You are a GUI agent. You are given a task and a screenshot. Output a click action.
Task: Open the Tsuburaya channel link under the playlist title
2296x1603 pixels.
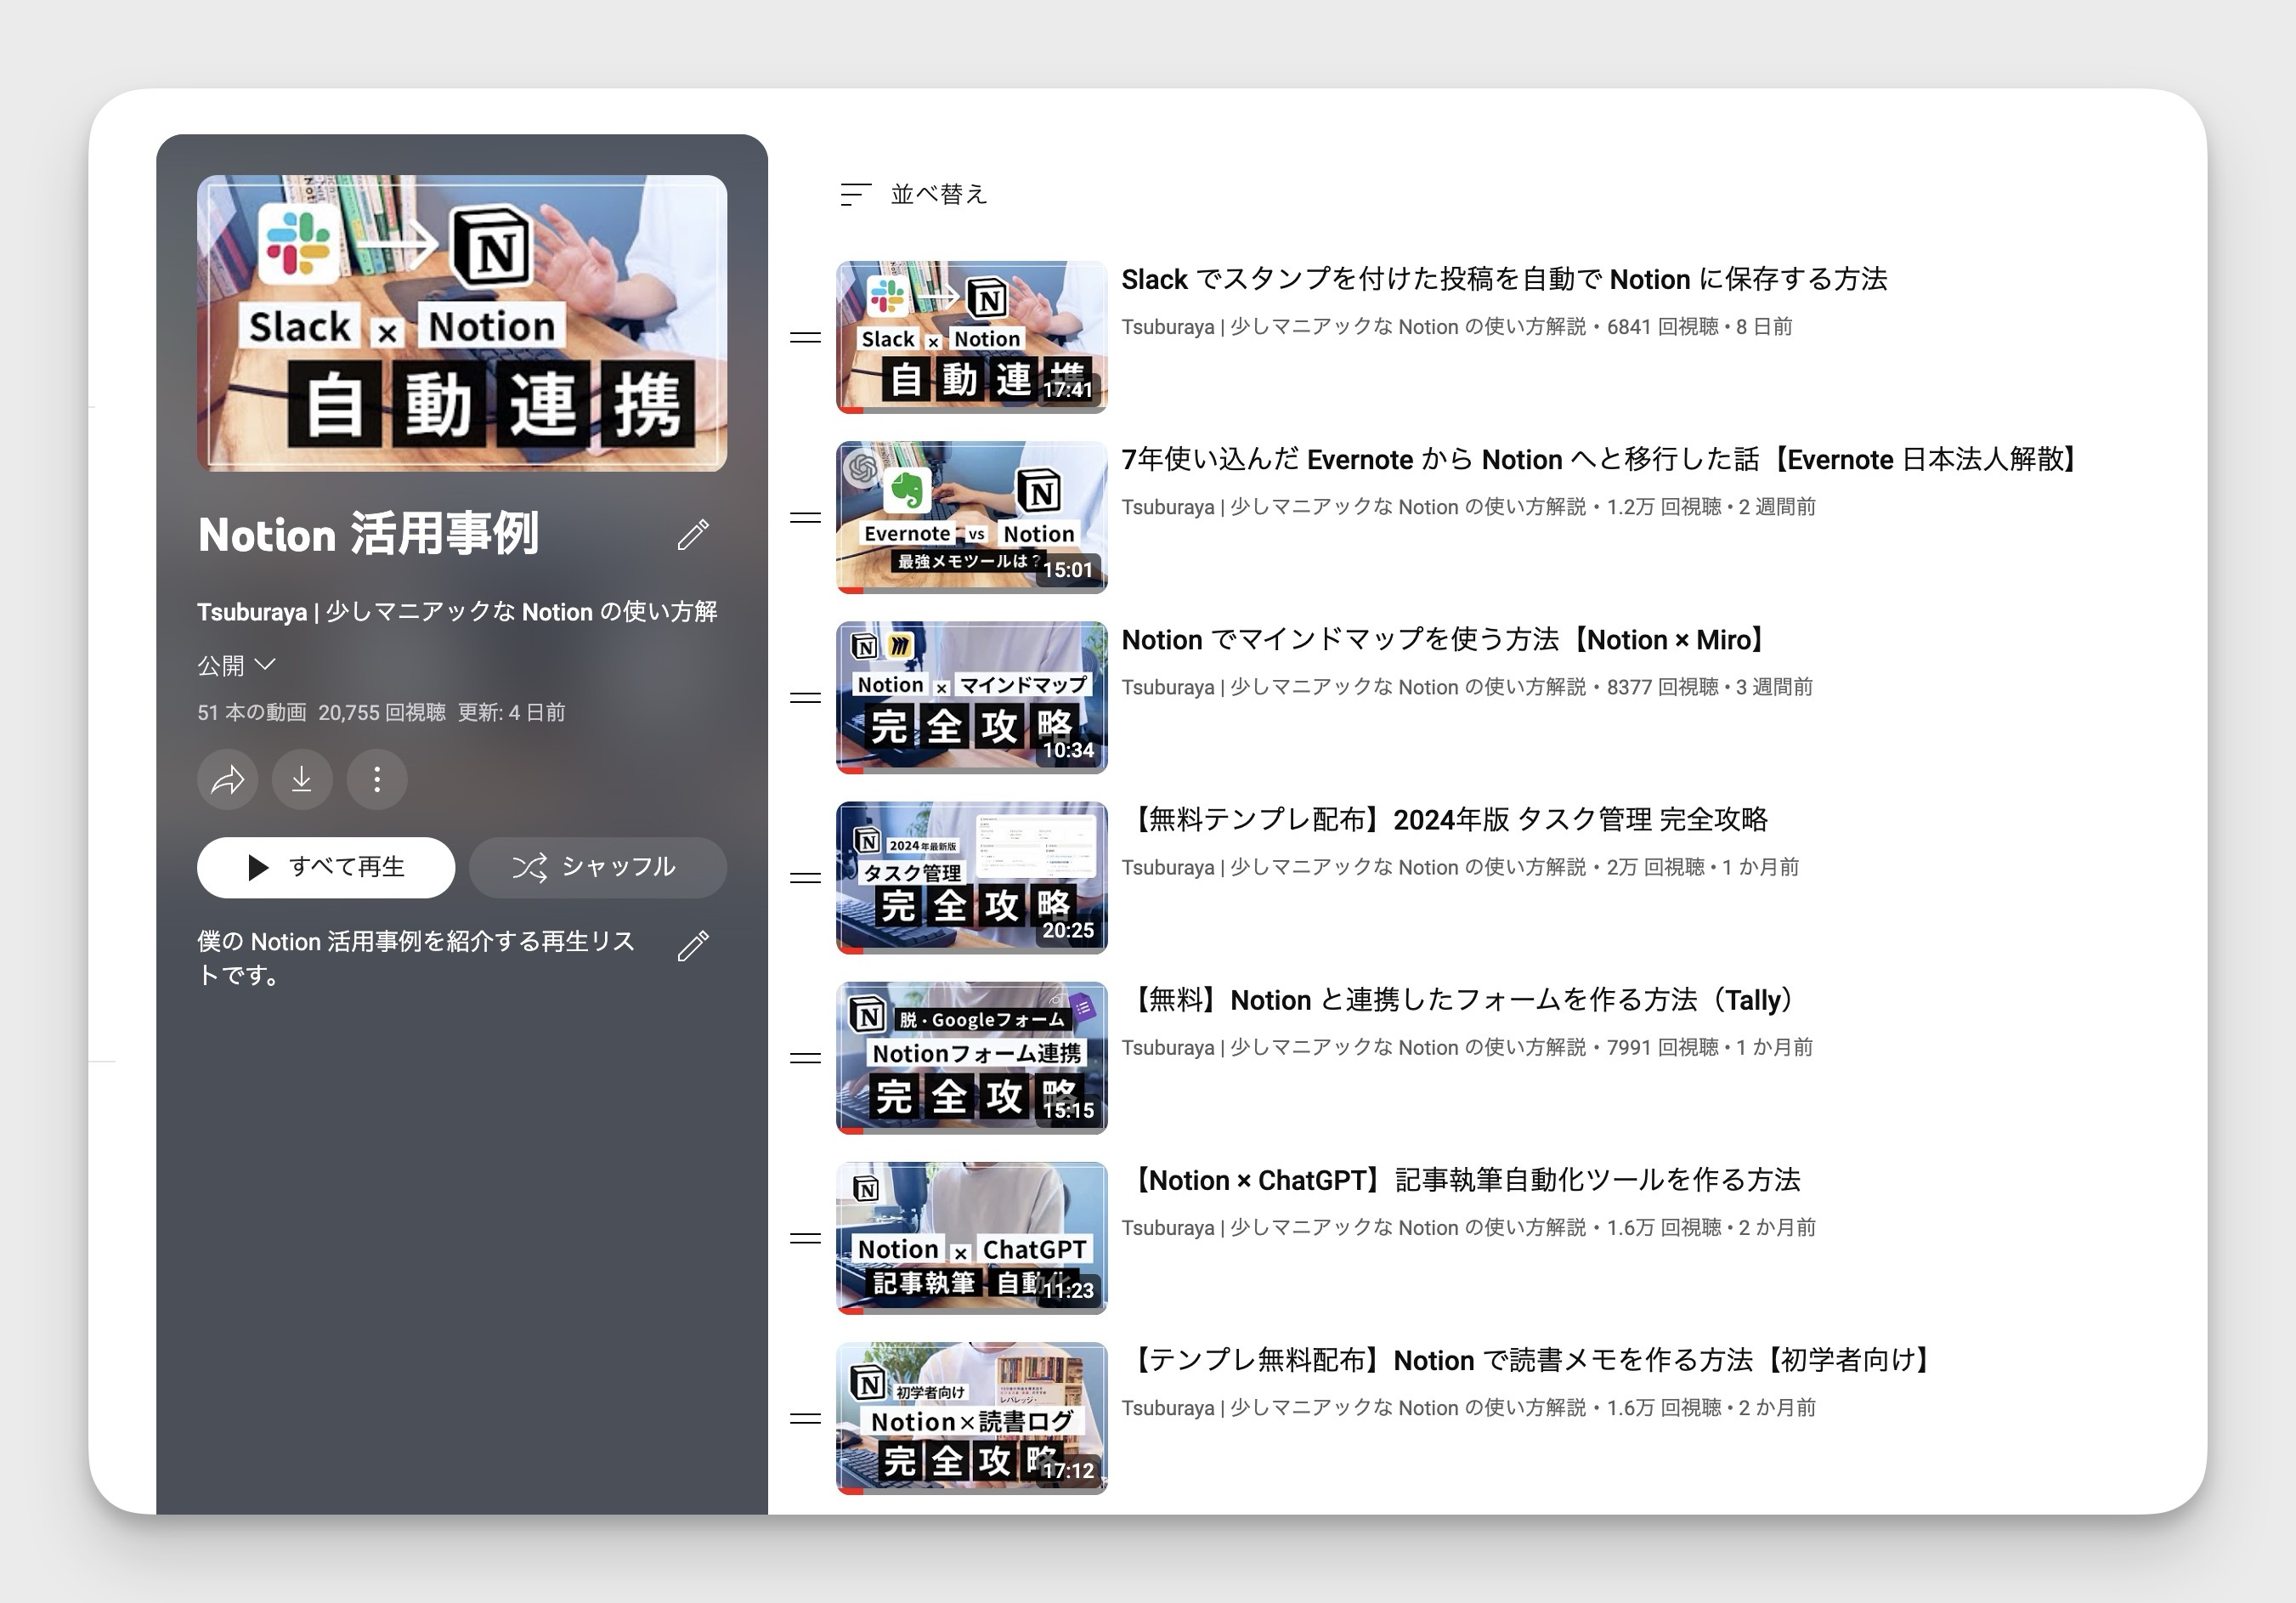[x=457, y=611]
